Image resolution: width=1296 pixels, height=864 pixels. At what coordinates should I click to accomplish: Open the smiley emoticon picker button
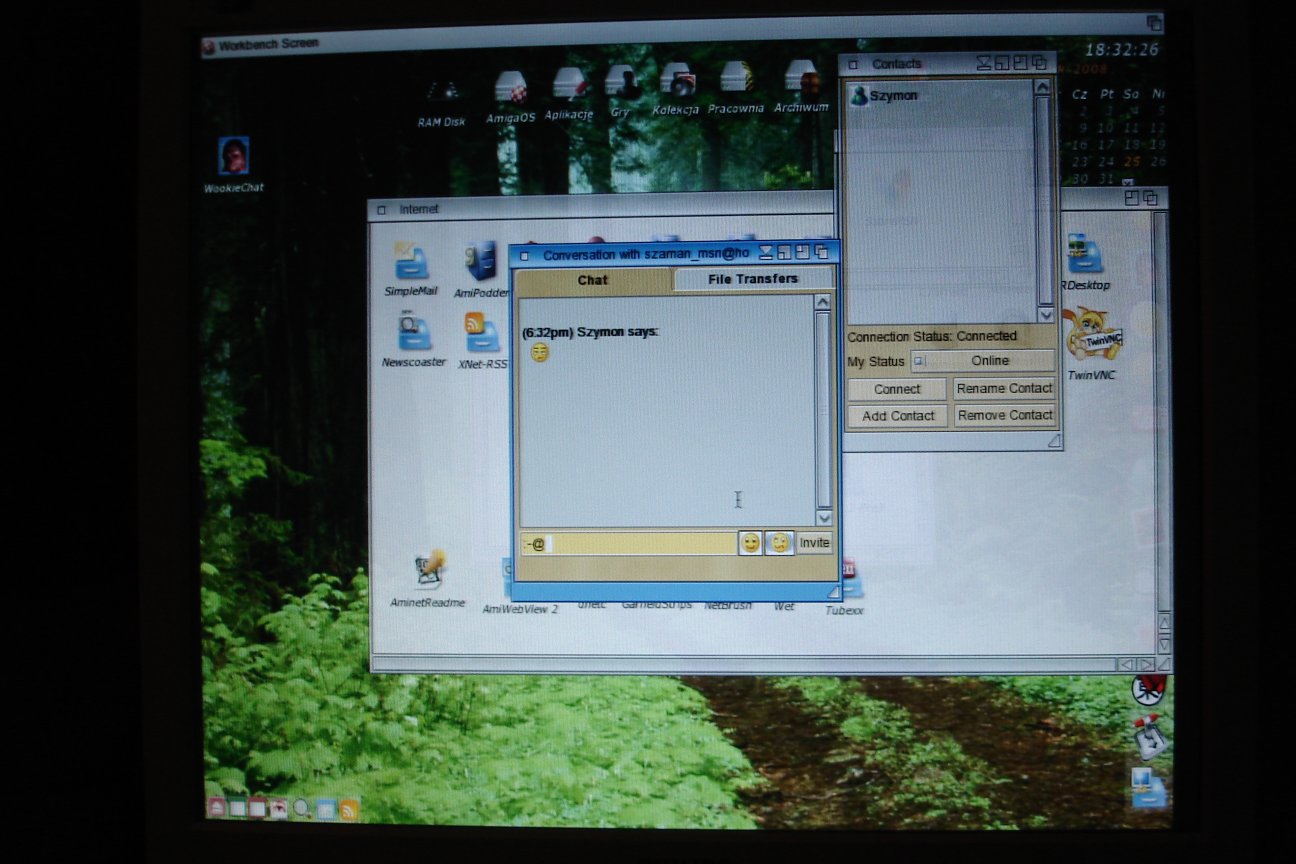(x=750, y=543)
